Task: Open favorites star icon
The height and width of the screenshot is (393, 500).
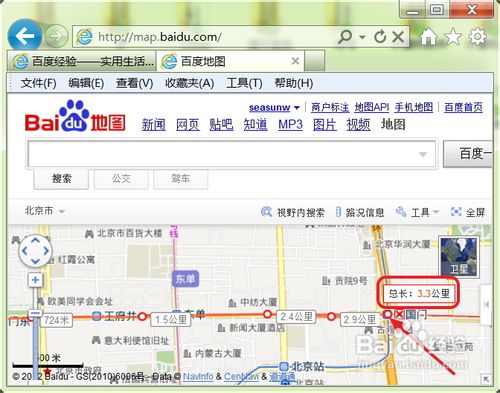Action: pos(453,36)
